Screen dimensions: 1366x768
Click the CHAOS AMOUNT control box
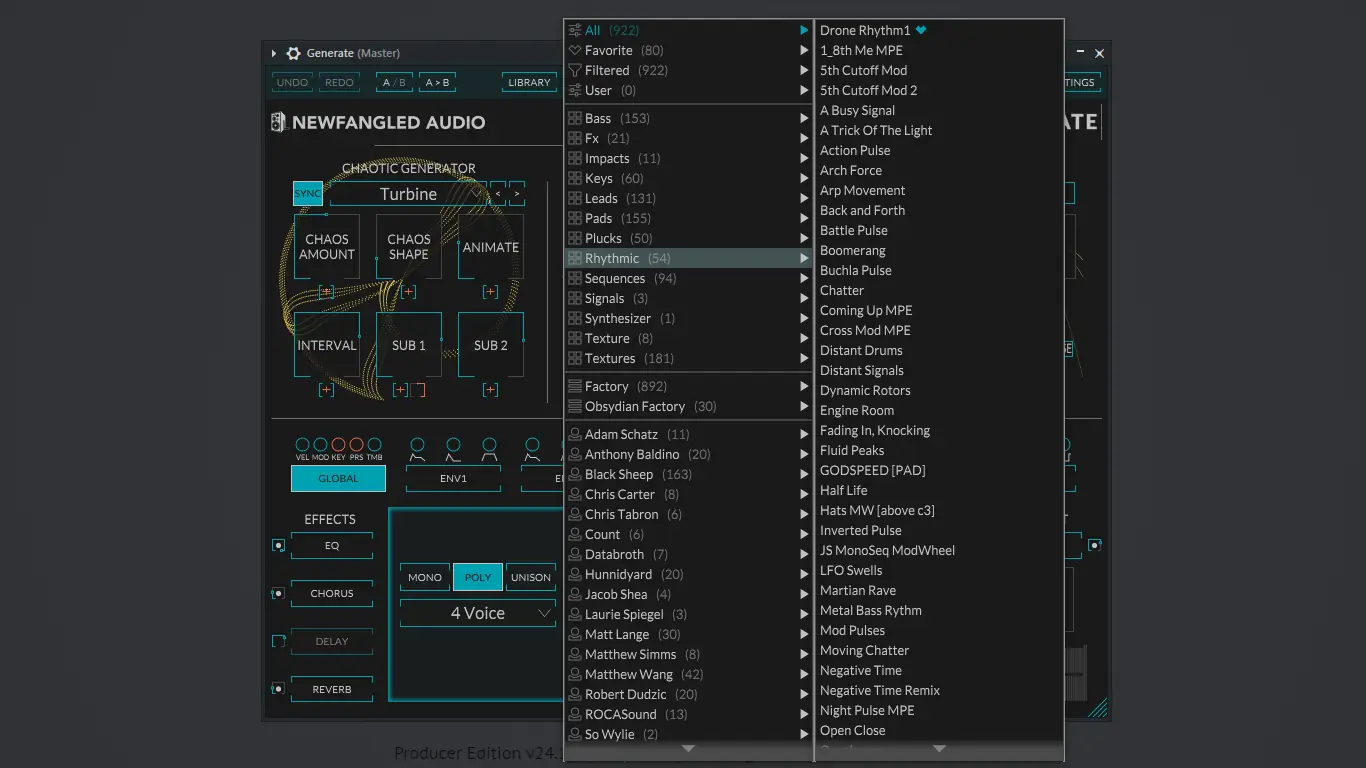[x=327, y=247]
